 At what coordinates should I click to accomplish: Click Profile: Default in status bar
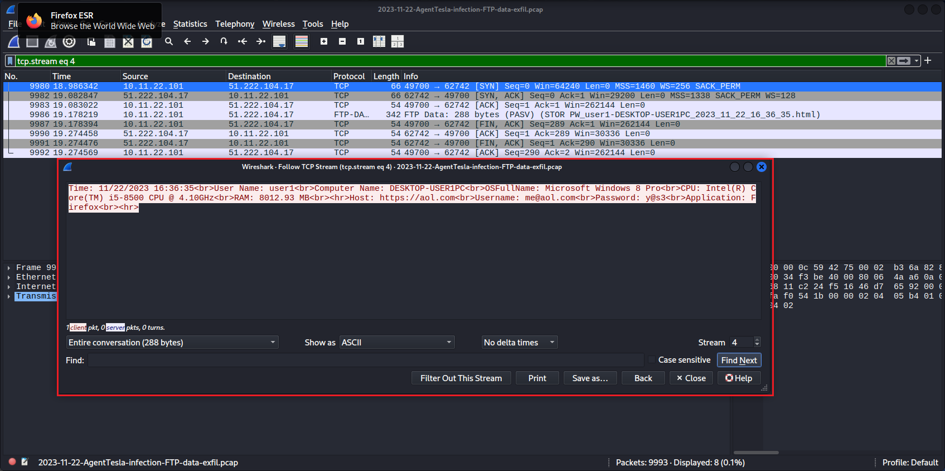click(x=911, y=463)
